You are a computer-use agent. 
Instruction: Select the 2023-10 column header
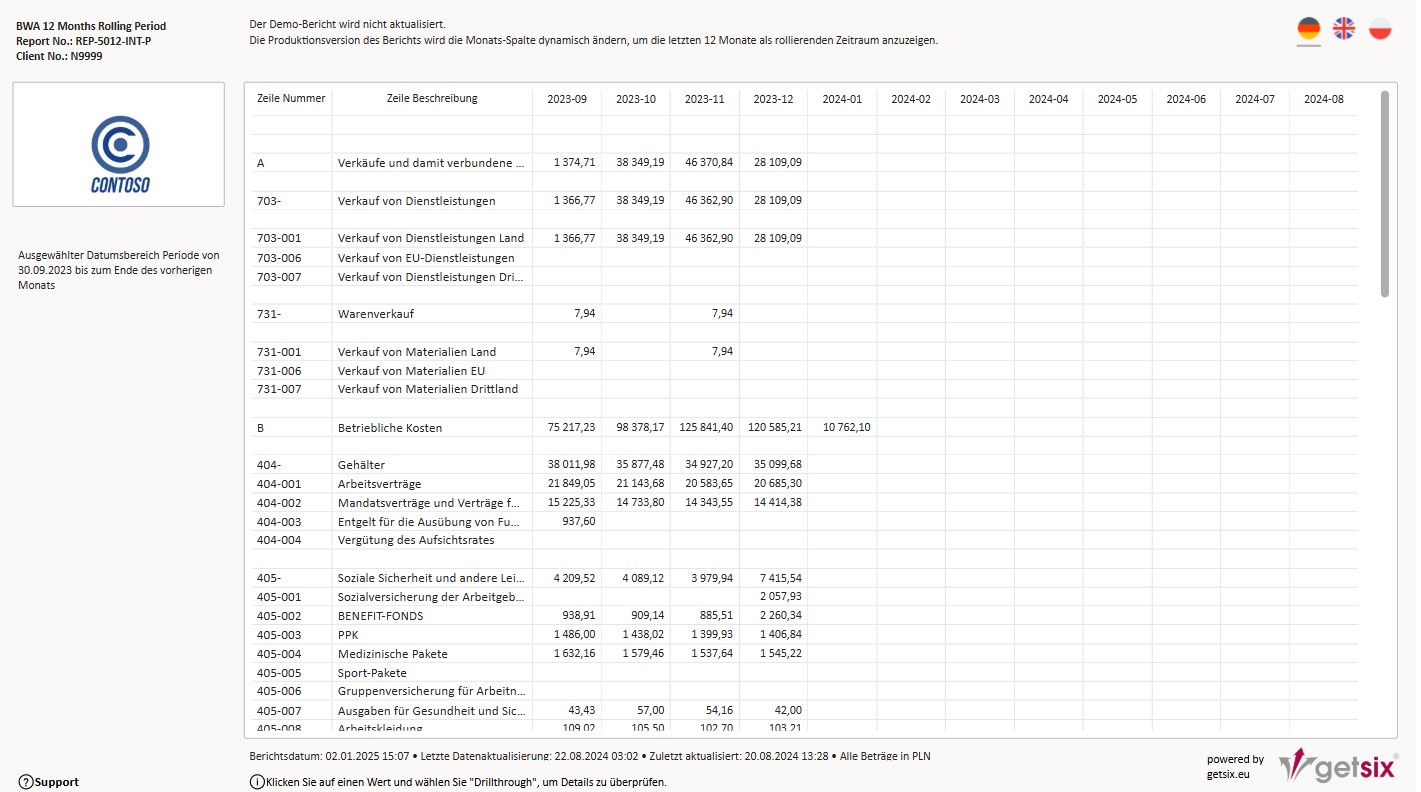pyautogui.click(x=636, y=99)
